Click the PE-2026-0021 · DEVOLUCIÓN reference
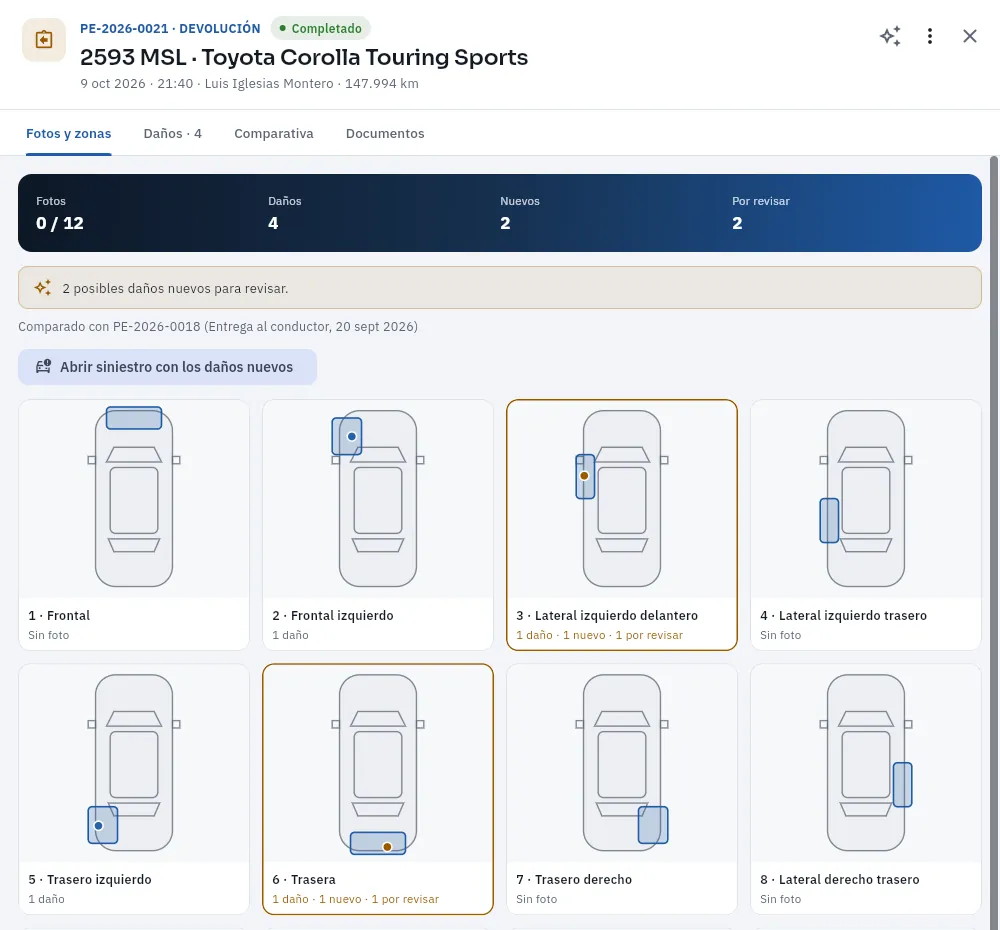Image resolution: width=1000 pixels, height=930 pixels. click(170, 28)
